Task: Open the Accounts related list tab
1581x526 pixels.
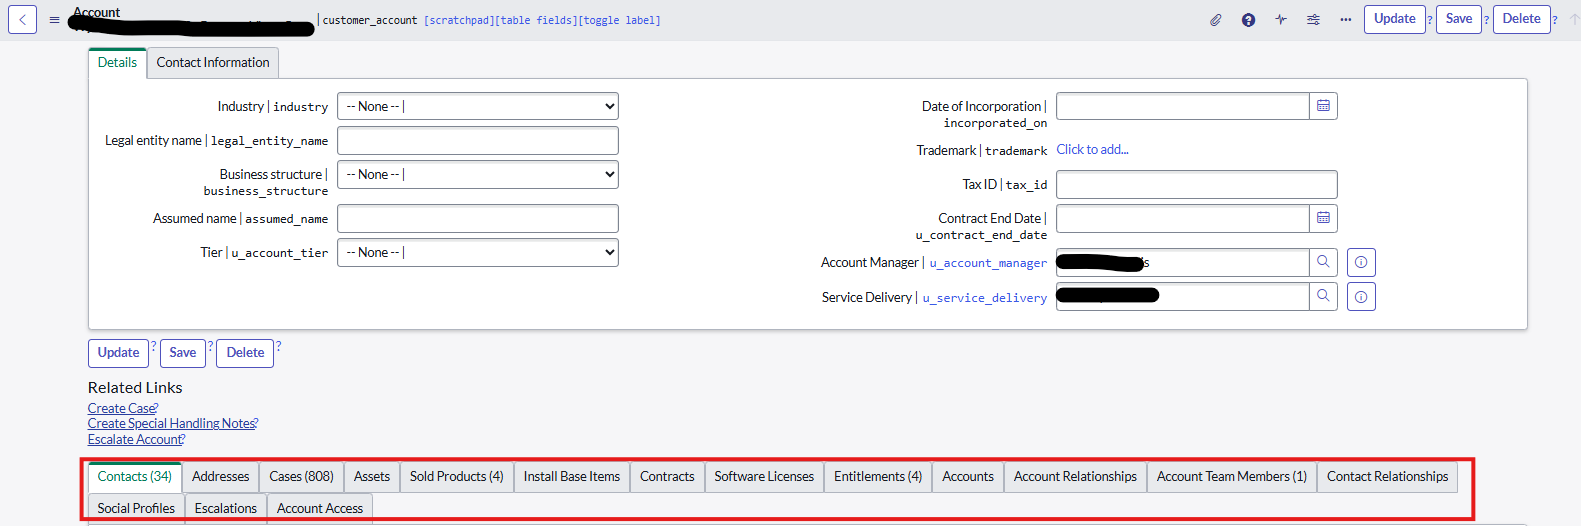Action: (x=968, y=477)
